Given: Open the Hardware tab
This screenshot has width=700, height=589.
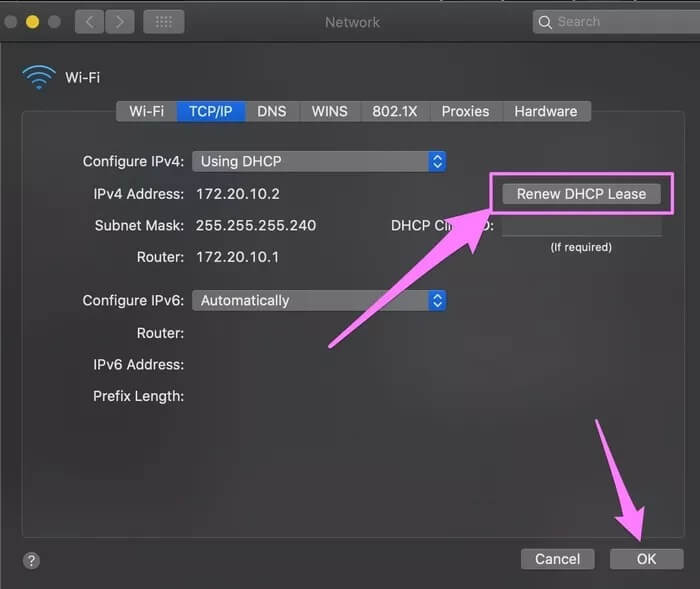Looking at the screenshot, I should tap(546, 111).
